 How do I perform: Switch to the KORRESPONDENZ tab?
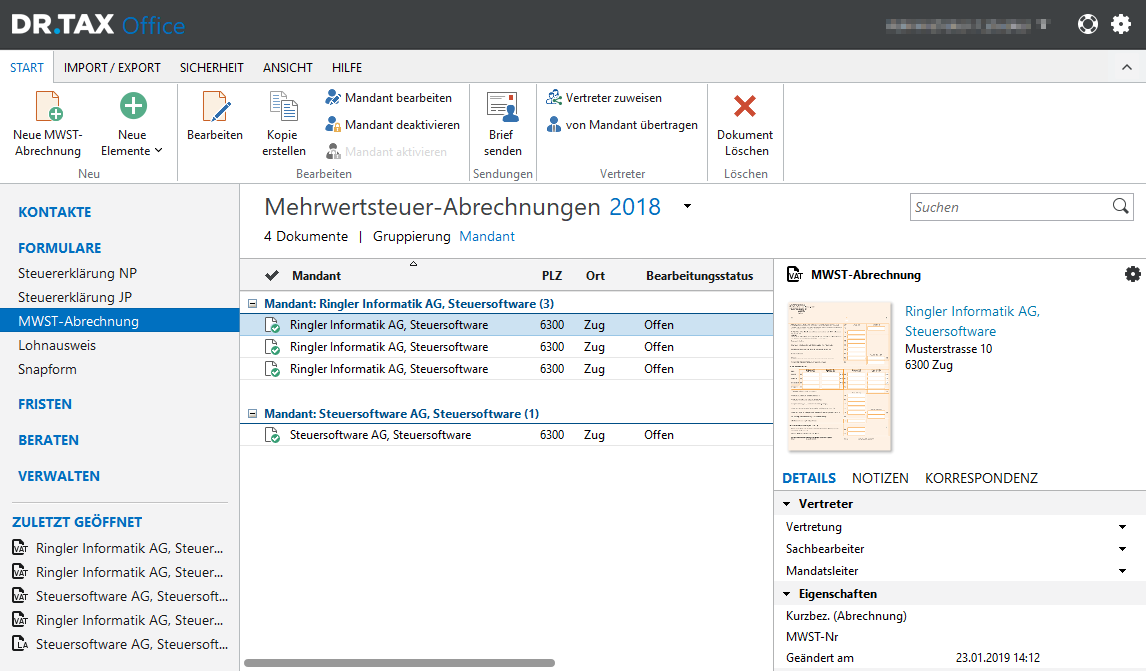pyautogui.click(x=981, y=478)
